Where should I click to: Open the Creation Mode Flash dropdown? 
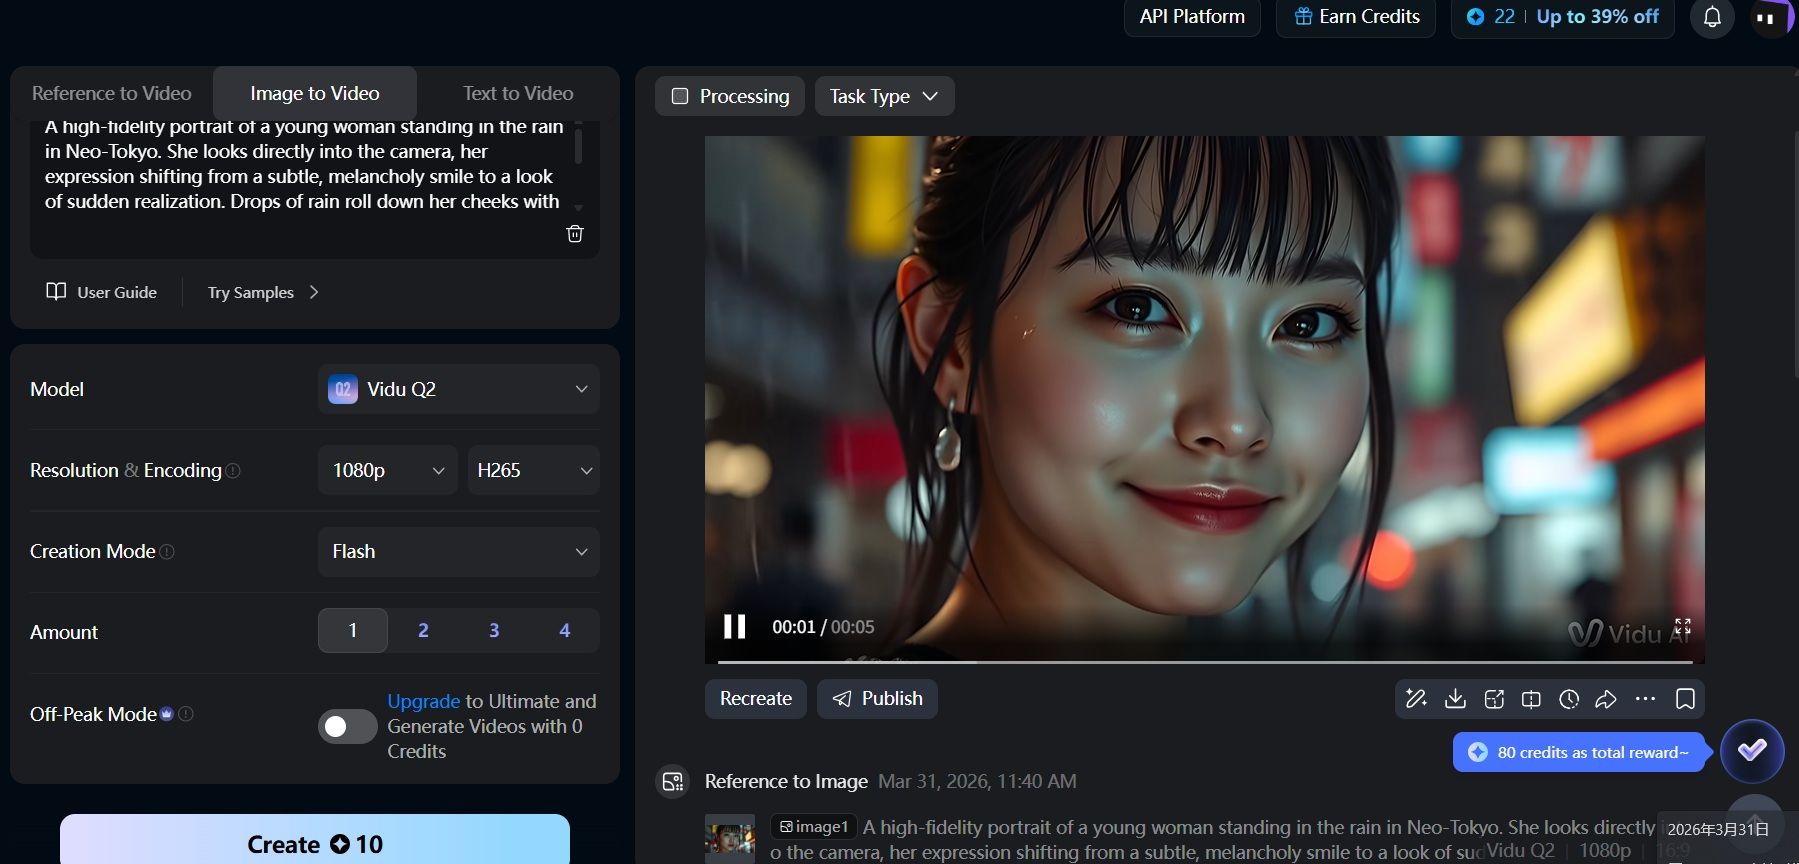459,552
